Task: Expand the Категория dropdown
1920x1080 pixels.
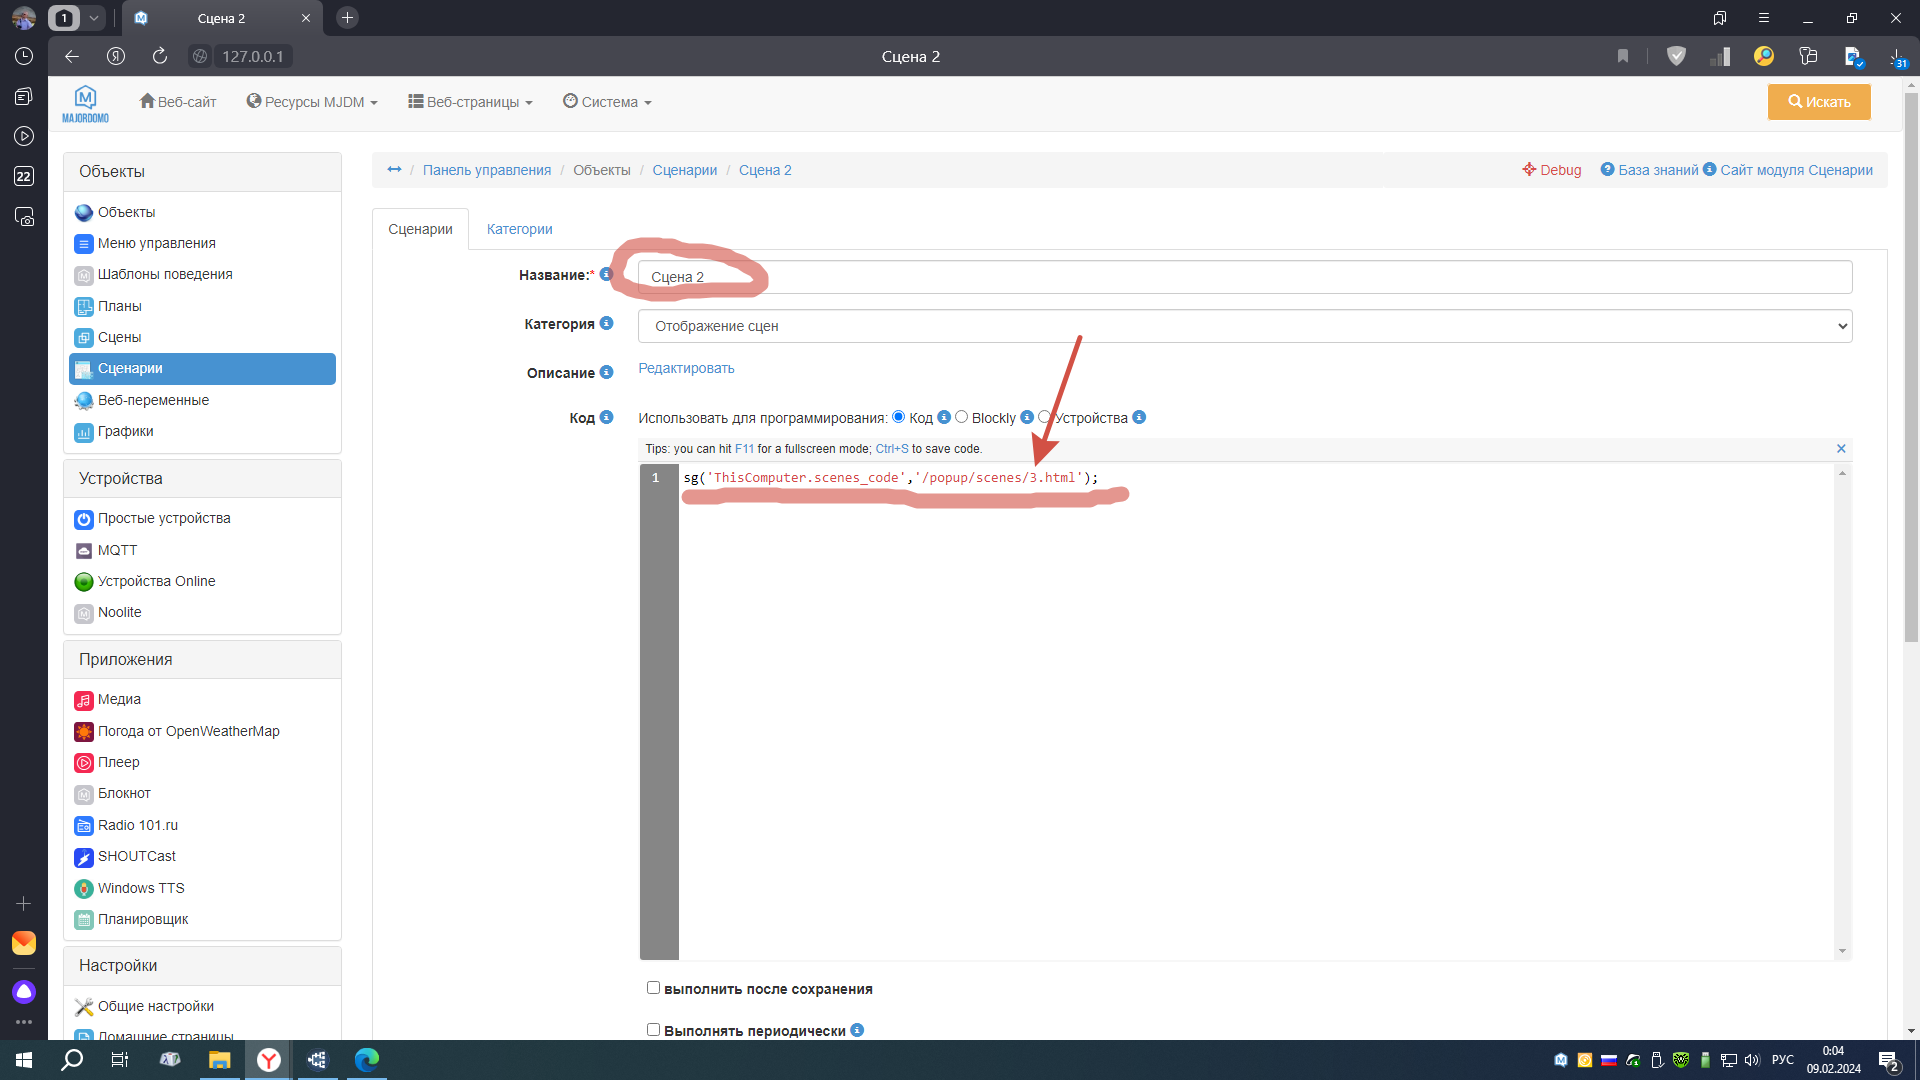Action: coord(1244,326)
